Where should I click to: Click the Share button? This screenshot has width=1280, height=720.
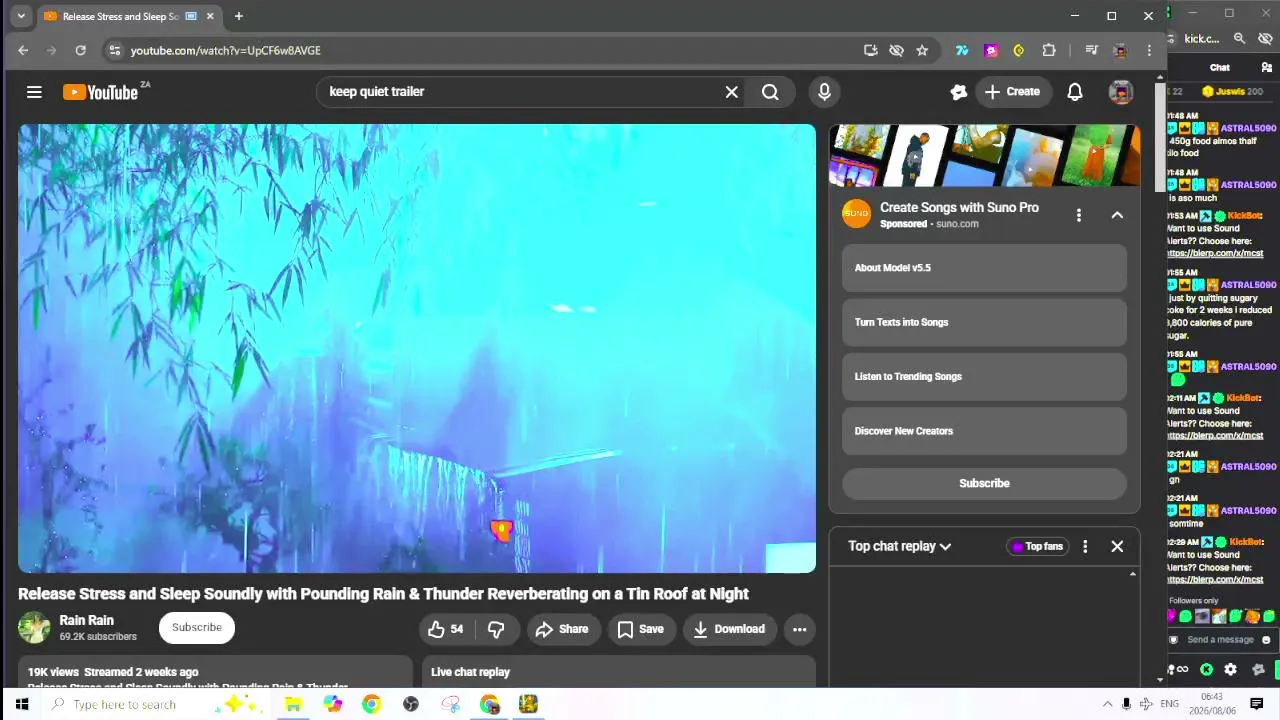point(563,629)
